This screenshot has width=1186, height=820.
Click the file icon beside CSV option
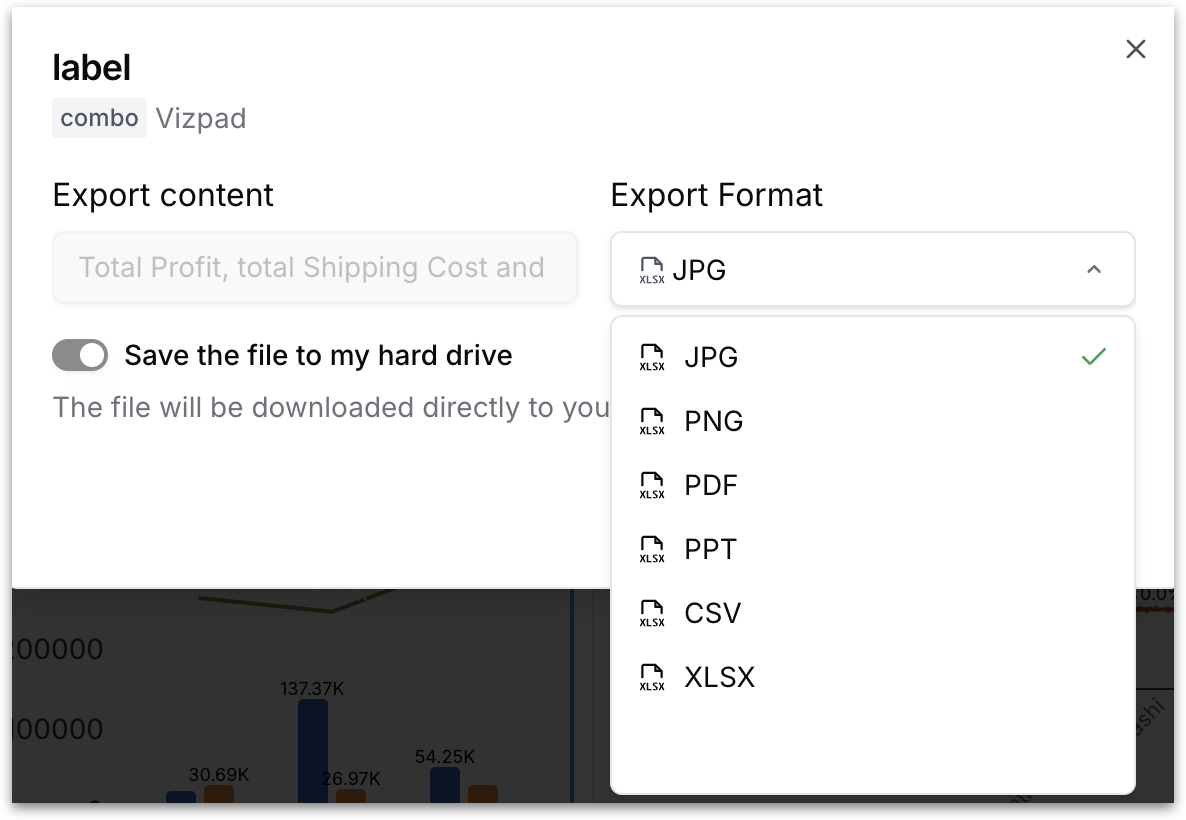pyautogui.click(x=652, y=614)
